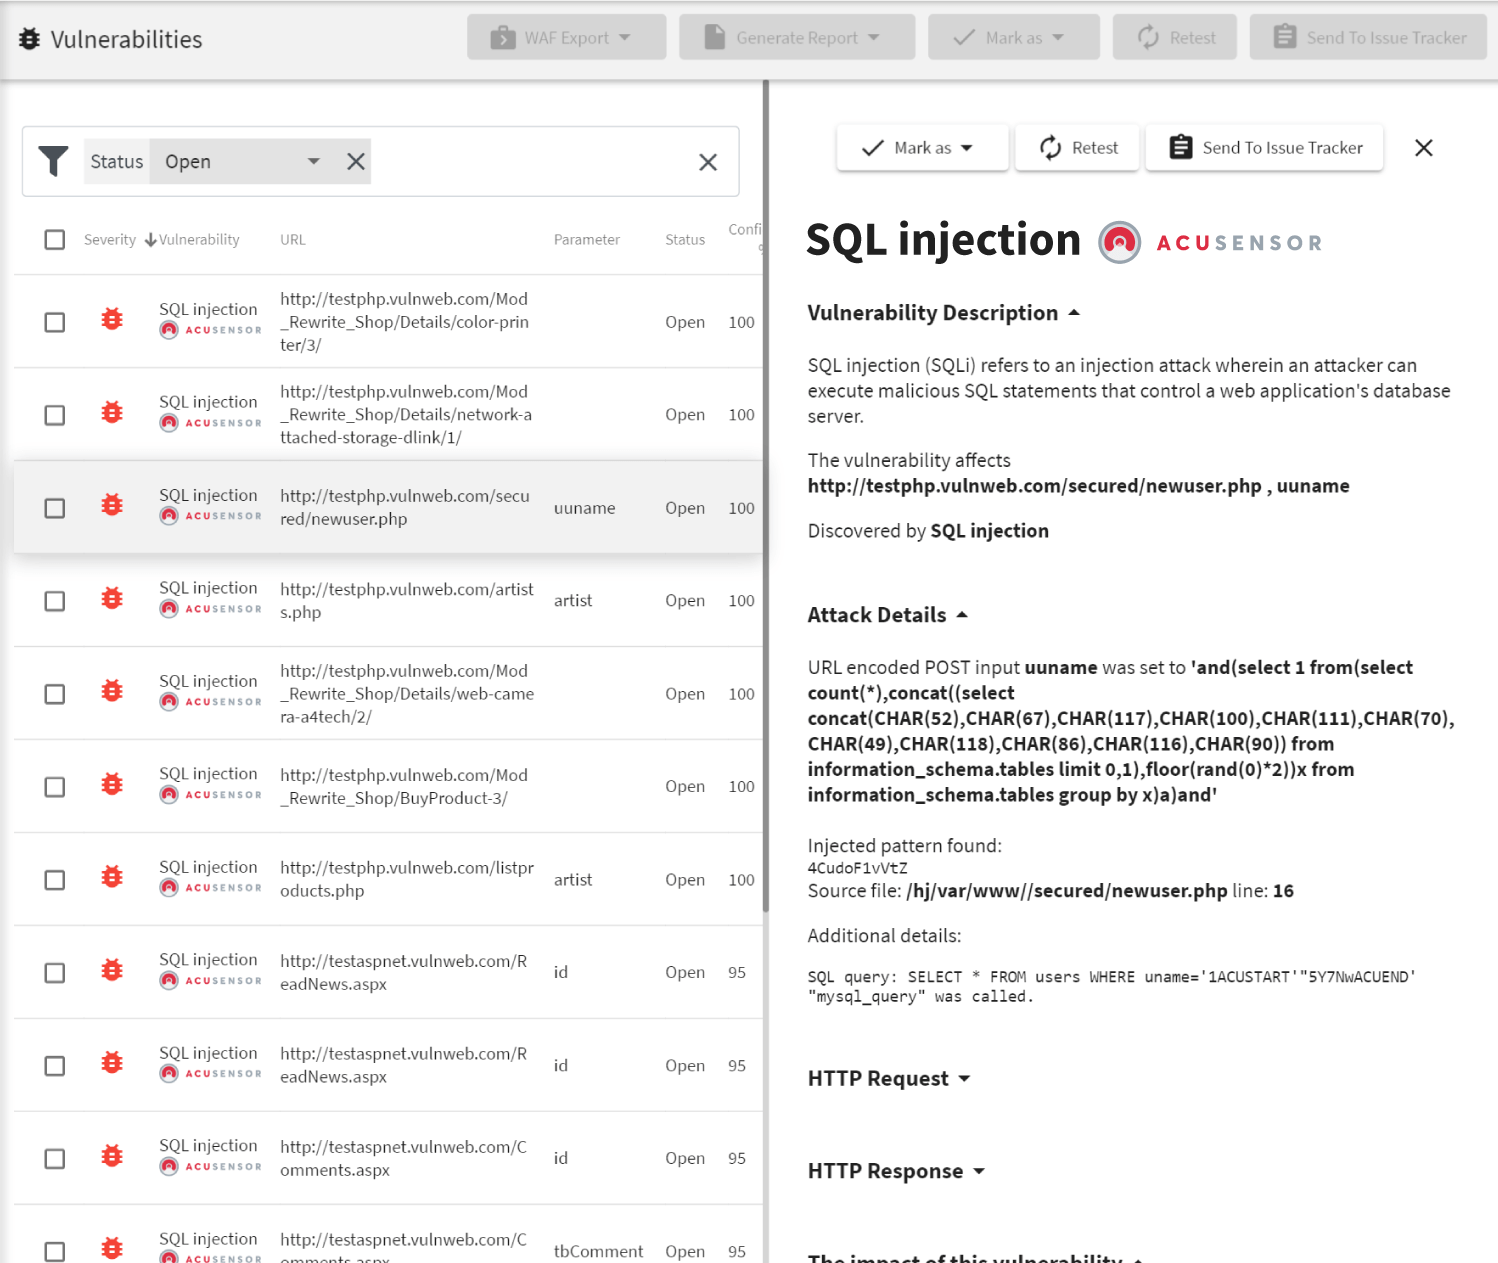Click the filter funnel icon
This screenshot has width=1498, height=1263.
point(55,161)
